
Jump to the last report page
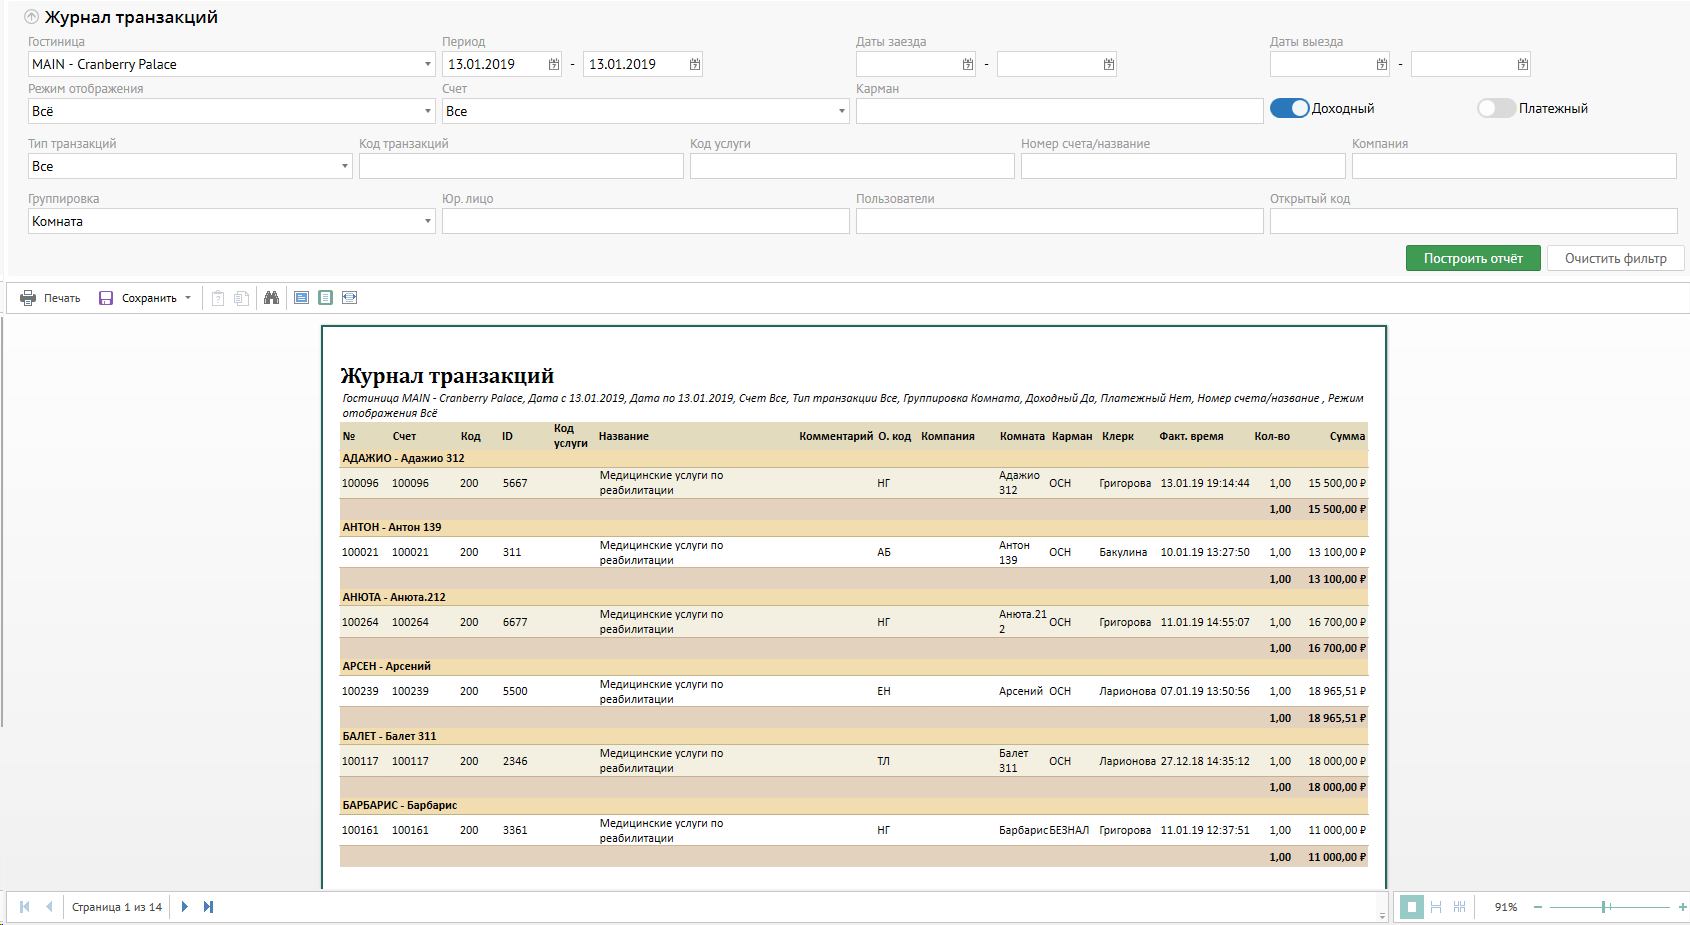click(x=208, y=907)
